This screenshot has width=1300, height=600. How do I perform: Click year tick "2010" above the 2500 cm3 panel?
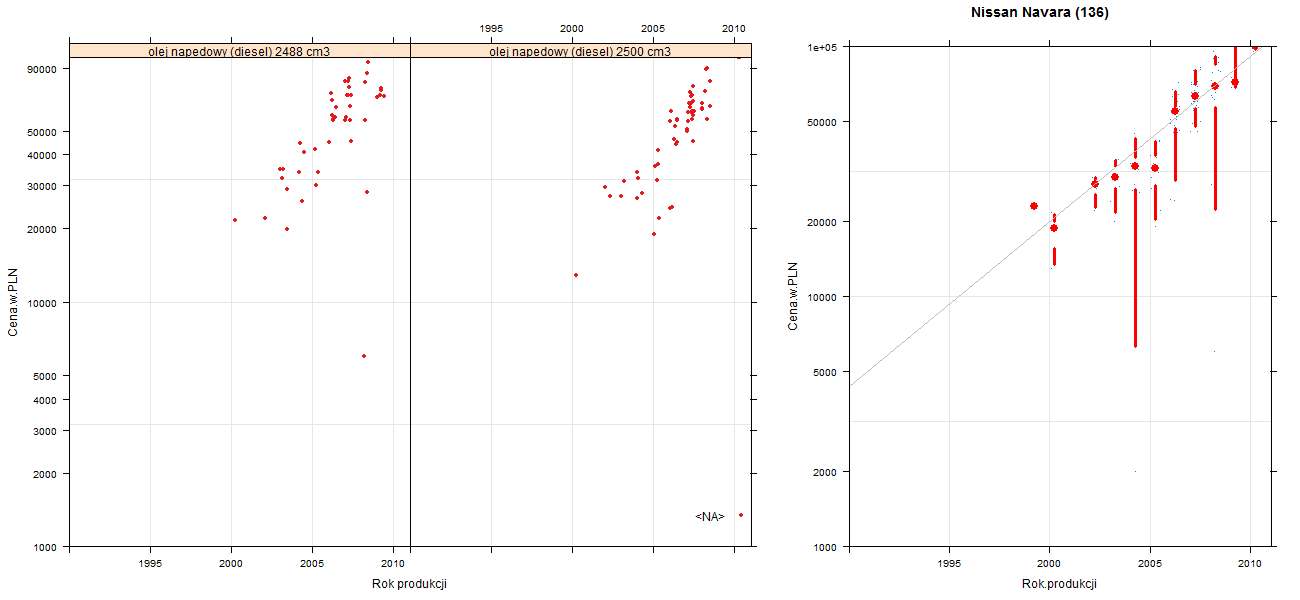(x=734, y=28)
